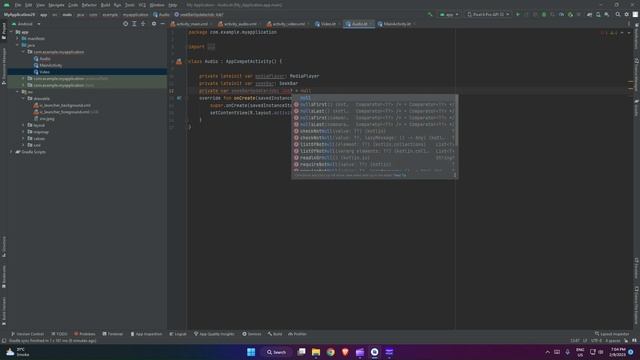The height and width of the screenshot is (360, 640).
Task: Expand the manifests folder
Action: tap(18, 39)
